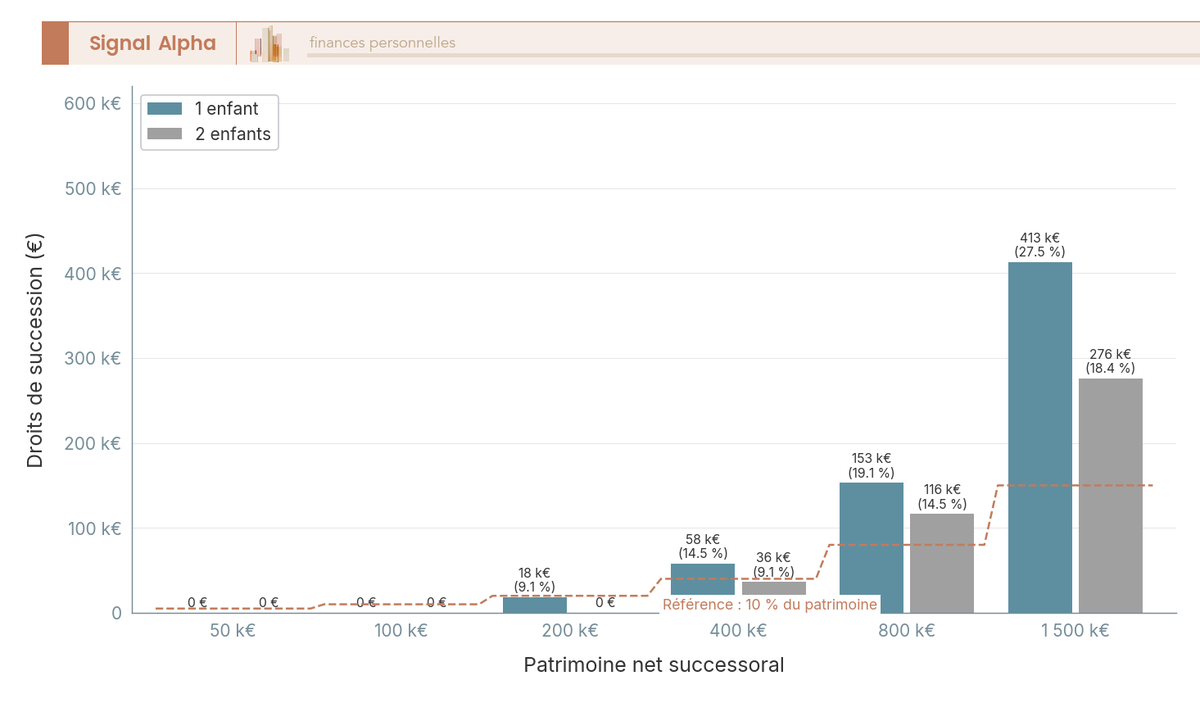Select the 153 k€ blue bar

pos(871,547)
